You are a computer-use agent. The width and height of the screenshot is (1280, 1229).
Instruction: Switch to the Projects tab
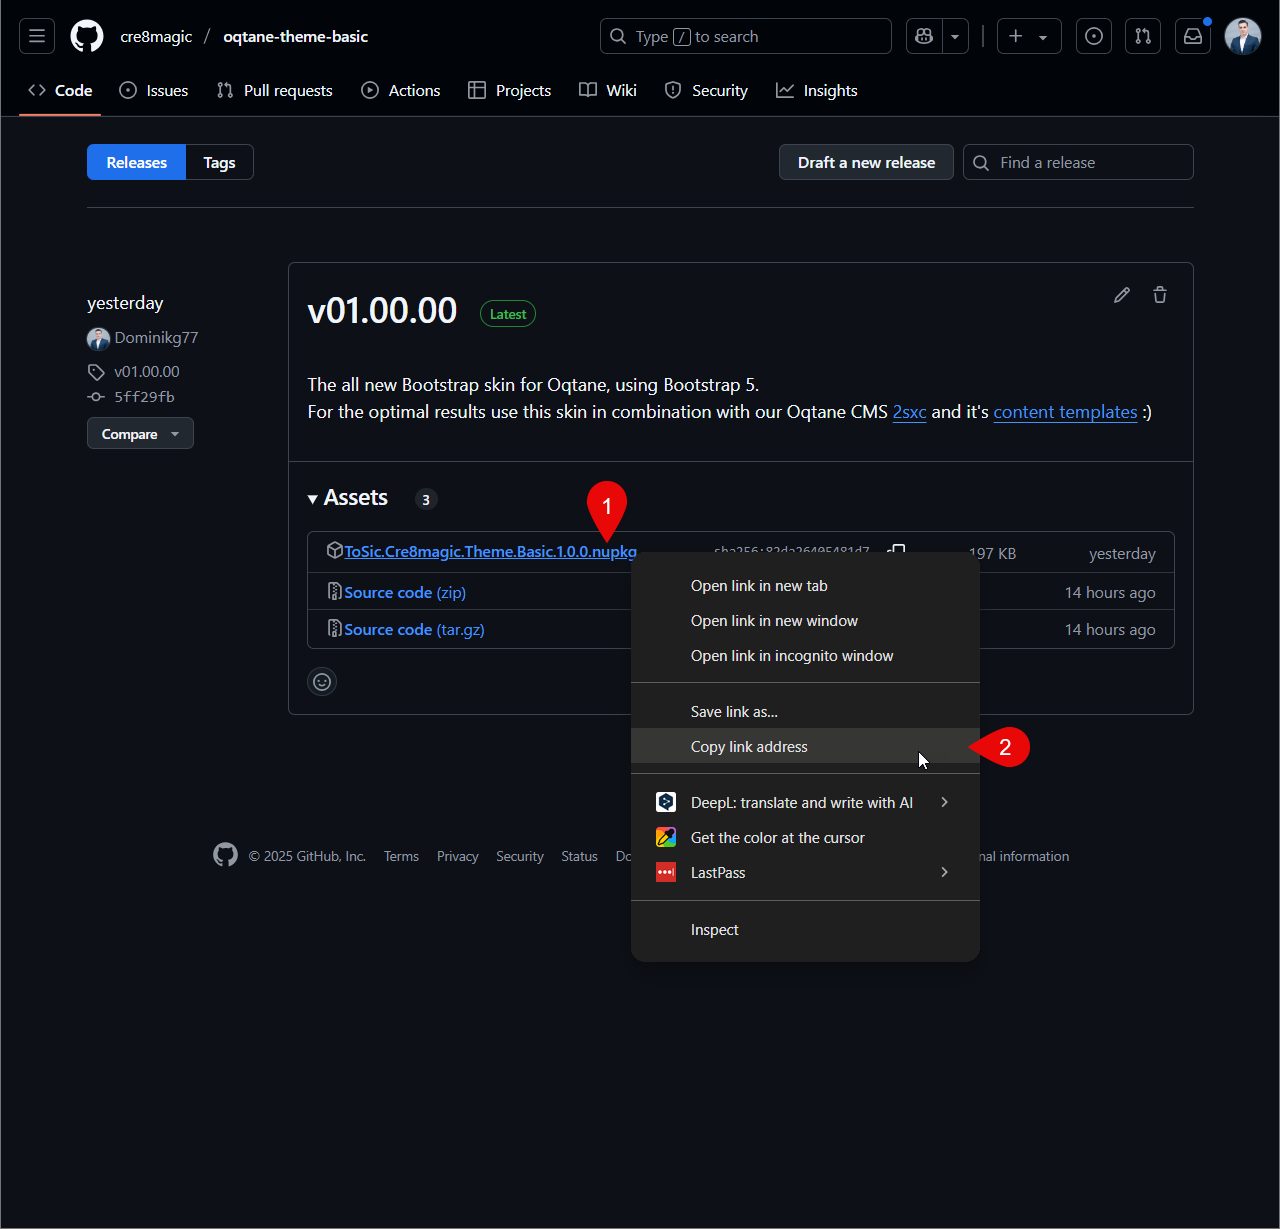tap(510, 90)
